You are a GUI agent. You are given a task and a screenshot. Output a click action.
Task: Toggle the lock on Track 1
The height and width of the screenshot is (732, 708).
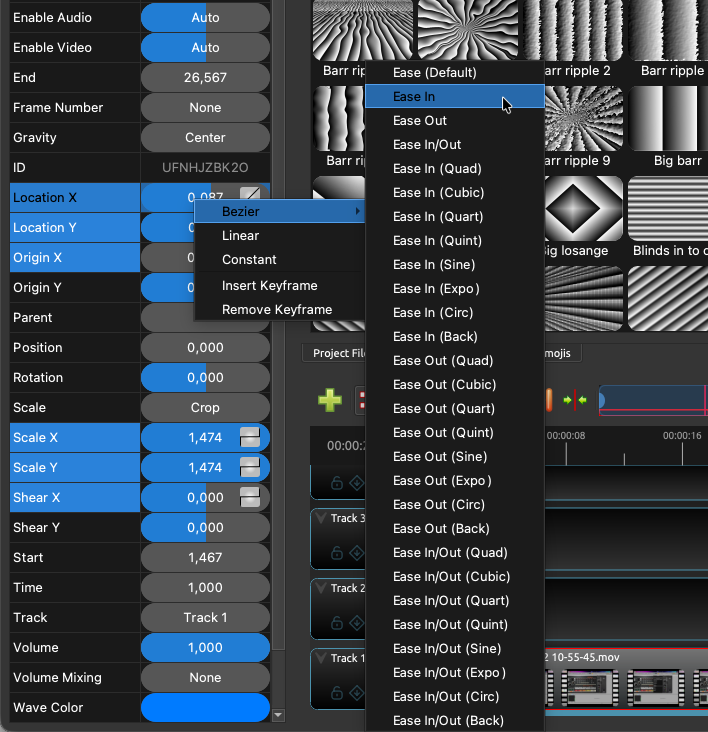click(x=337, y=691)
